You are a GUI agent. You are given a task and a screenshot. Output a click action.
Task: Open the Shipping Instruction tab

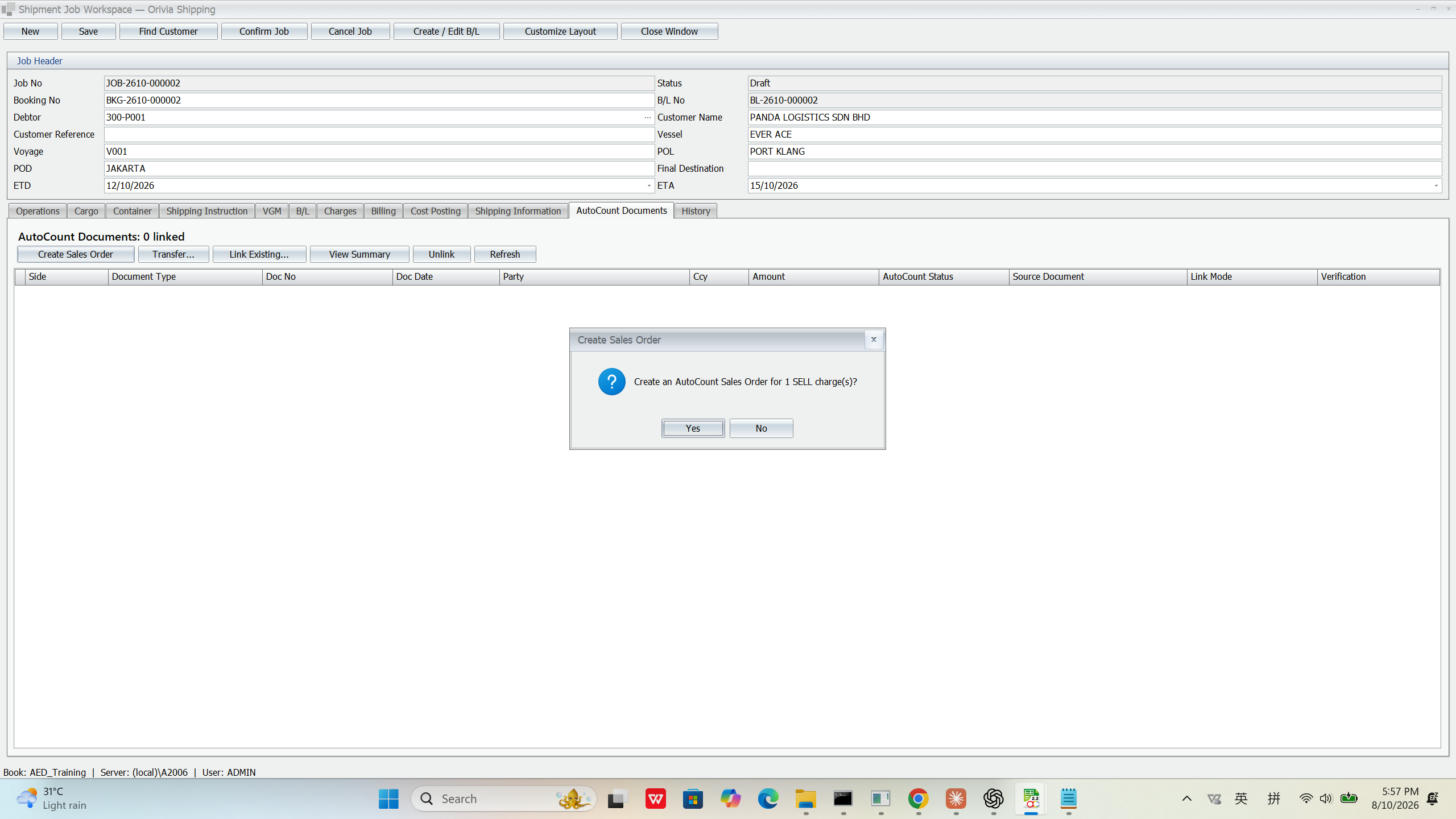(207, 211)
